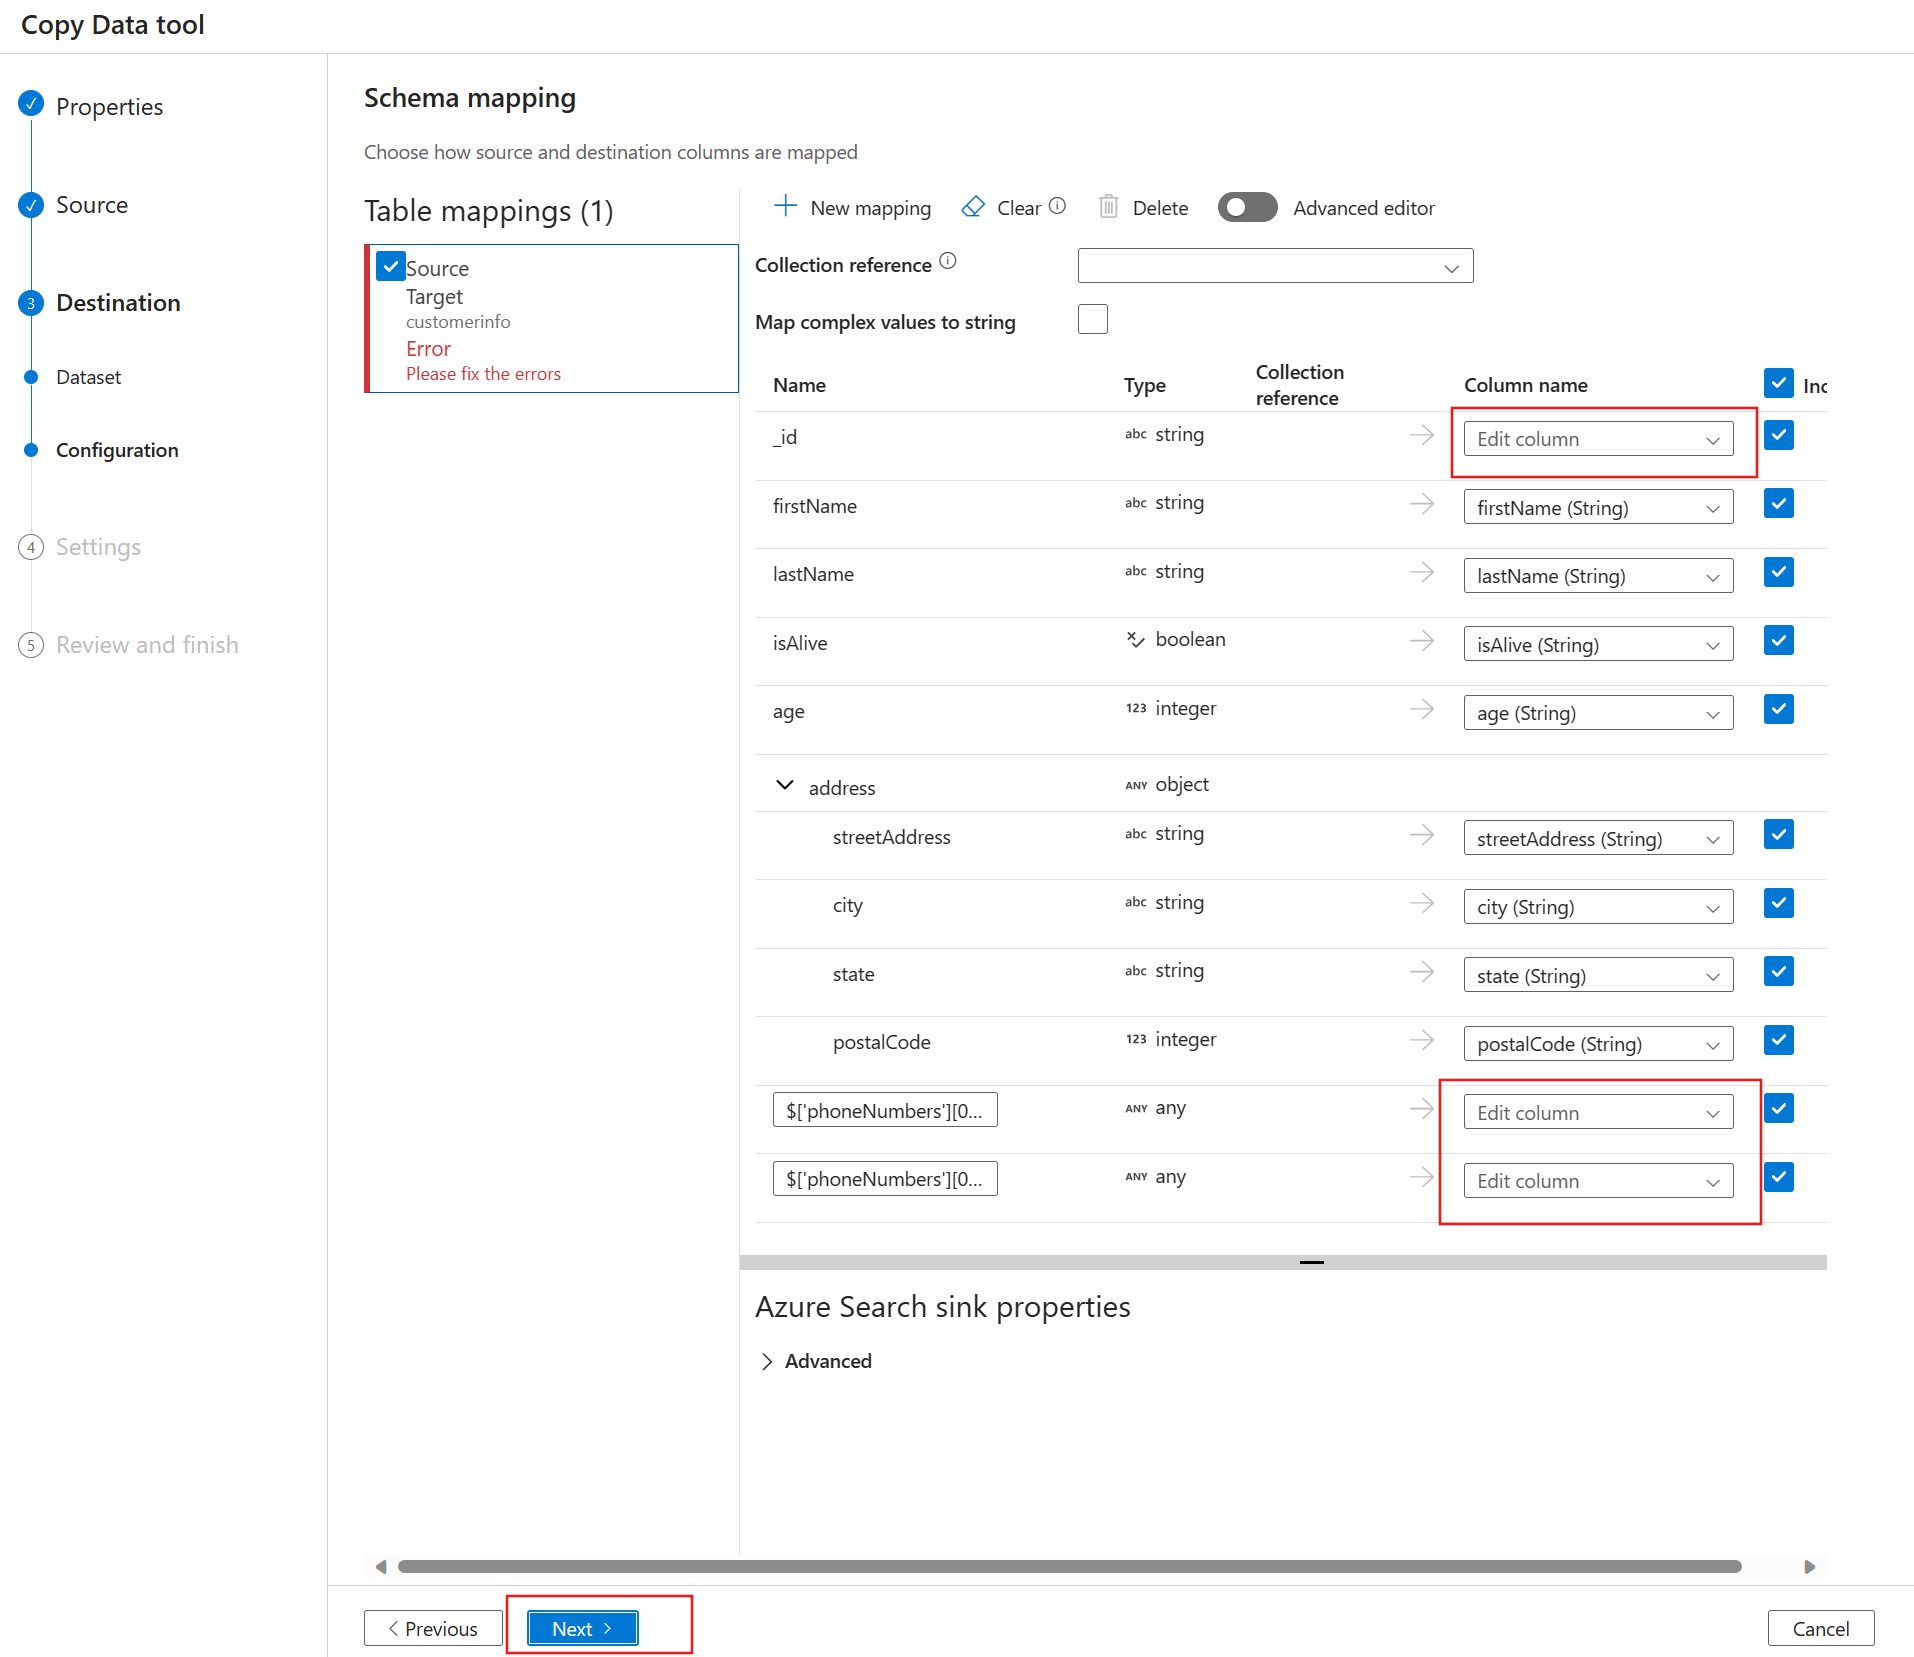The width and height of the screenshot is (1914, 1657).
Task: Click the info icon beside Clear
Action: click(1057, 206)
